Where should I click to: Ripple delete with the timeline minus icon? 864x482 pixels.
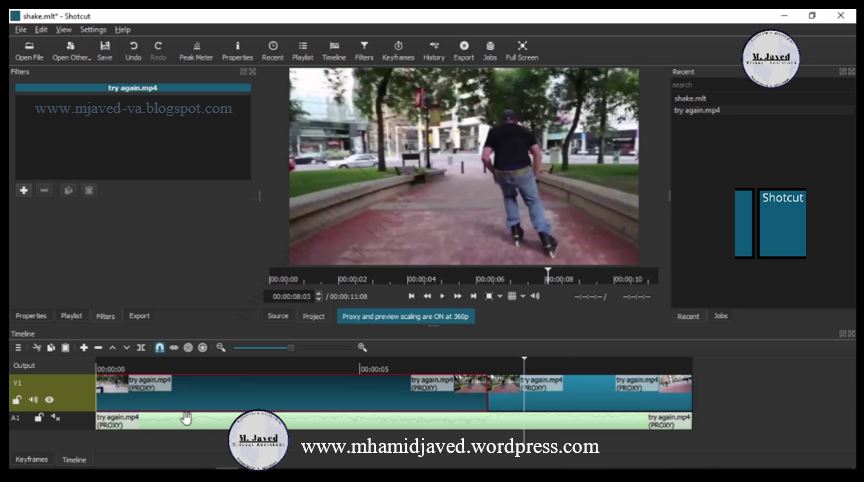pyautogui.click(x=98, y=348)
